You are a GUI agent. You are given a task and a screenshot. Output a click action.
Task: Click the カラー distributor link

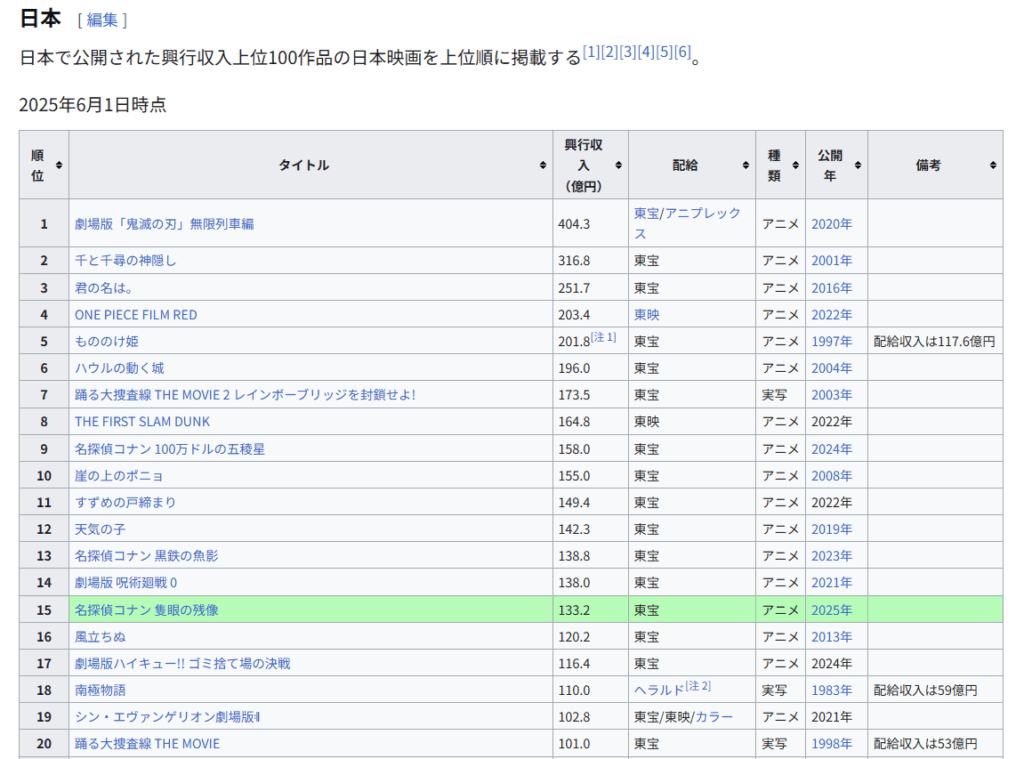pos(714,717)
